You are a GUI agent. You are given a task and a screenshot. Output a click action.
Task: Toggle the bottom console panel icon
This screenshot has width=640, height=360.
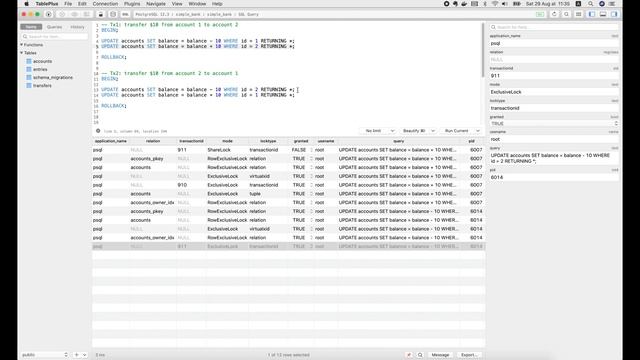[x=603, y=14]
